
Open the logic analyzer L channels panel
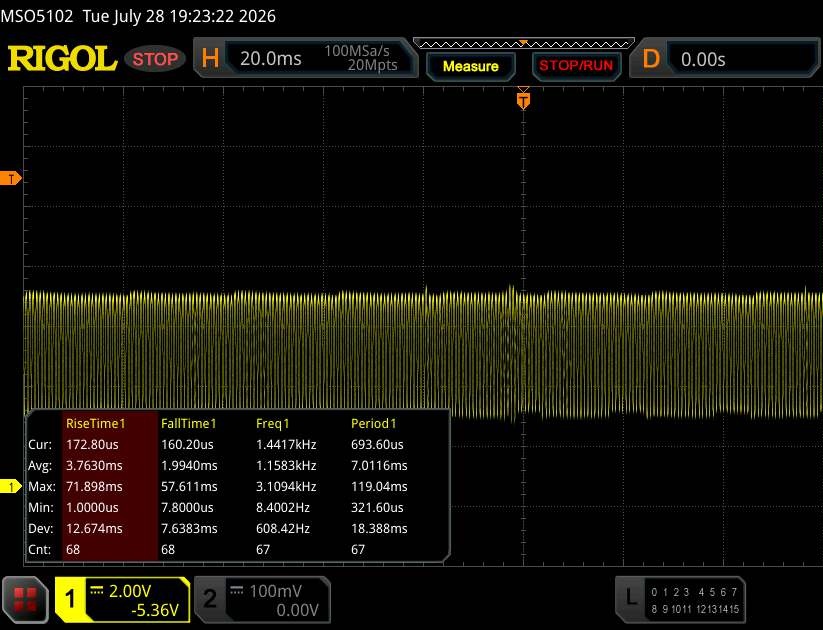tap(680, 600)
